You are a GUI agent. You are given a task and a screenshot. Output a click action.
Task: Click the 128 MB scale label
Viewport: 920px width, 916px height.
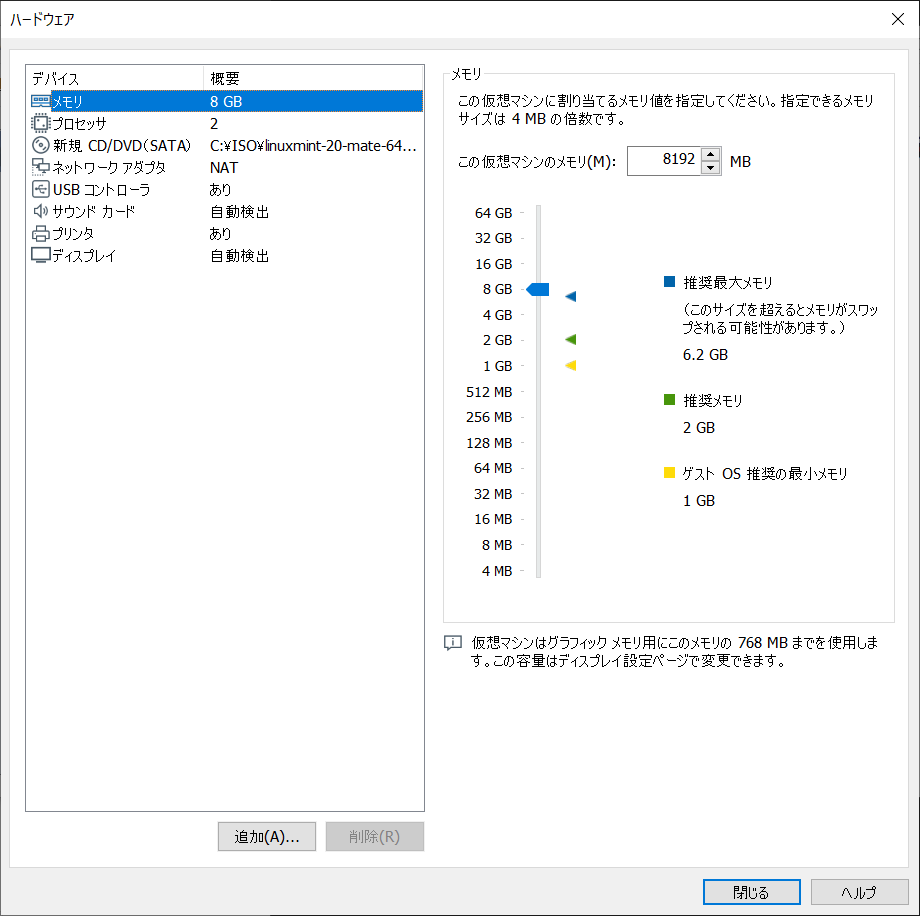coord(489,443)
